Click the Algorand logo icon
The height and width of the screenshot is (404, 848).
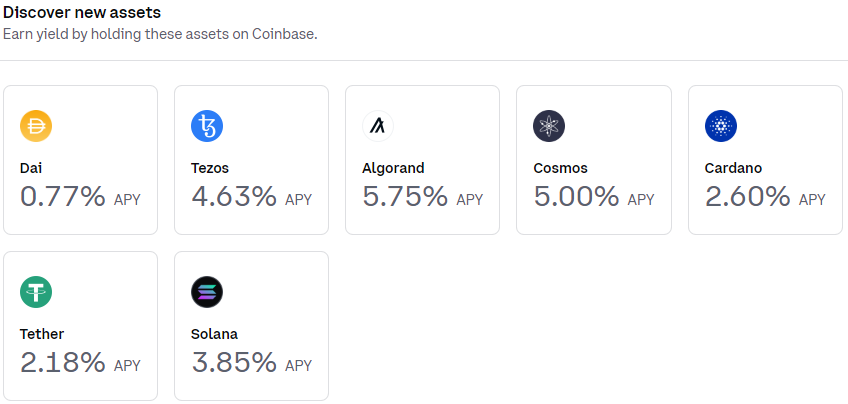coord(378,126)
